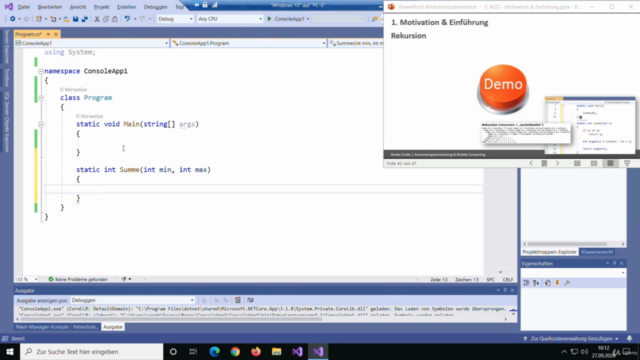Open Firefox from the taskbar
This screenshot has width=640, height=360.
tap(256, 351)
